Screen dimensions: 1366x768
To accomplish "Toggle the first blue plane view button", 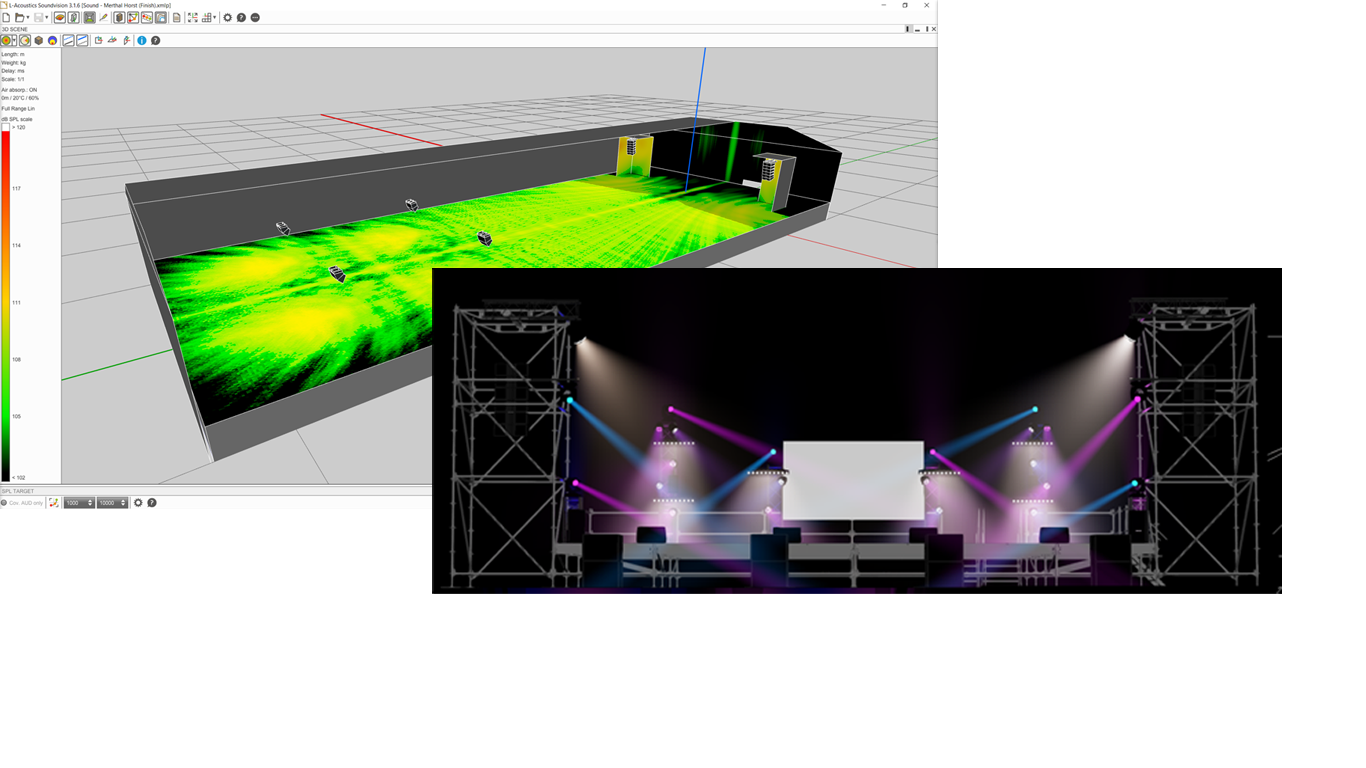I will pos(68,41).
